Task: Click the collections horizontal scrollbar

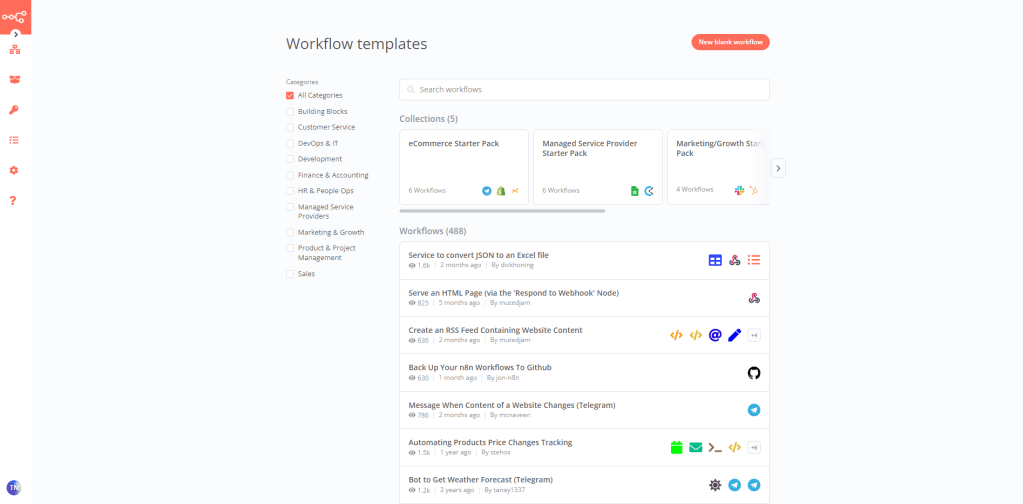Action: click(502, 211)
